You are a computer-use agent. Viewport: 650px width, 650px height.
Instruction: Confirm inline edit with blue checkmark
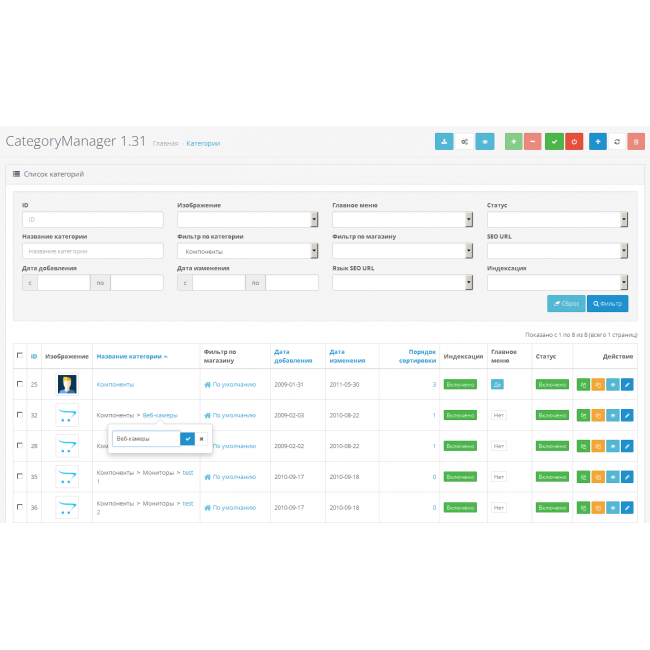click(187, 438)
